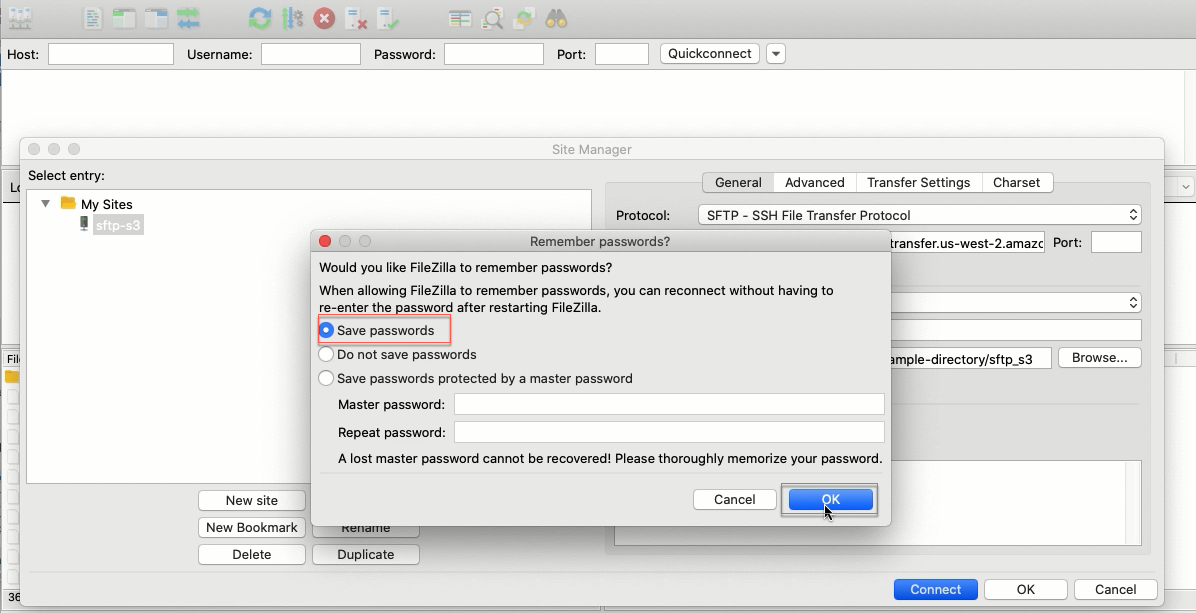Click Cancel in Remember passwords dialog

coord(735,499)
